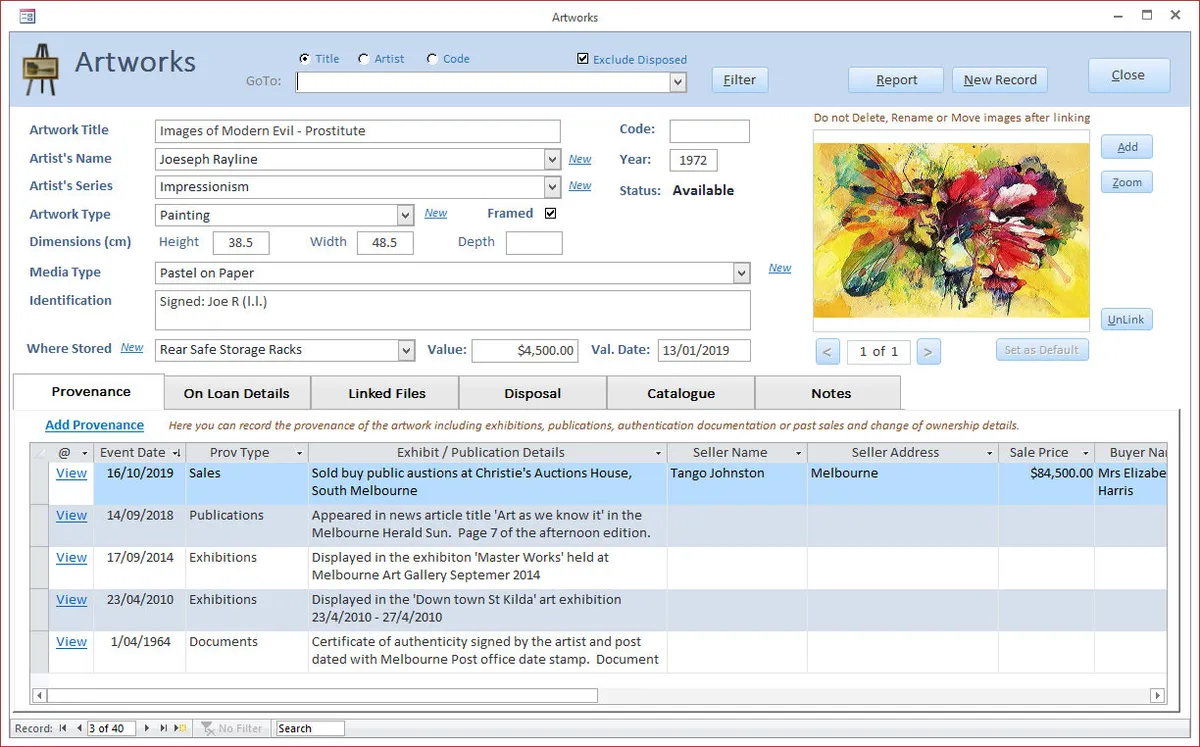
Task: Open the Where Stored dropdown
Action: click(x=406, y=350)
